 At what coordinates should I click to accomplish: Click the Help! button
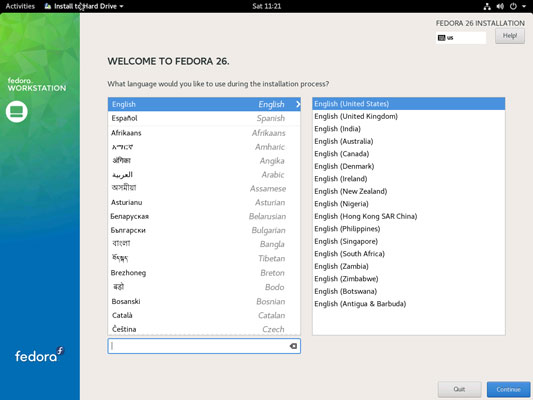[510, 36]
